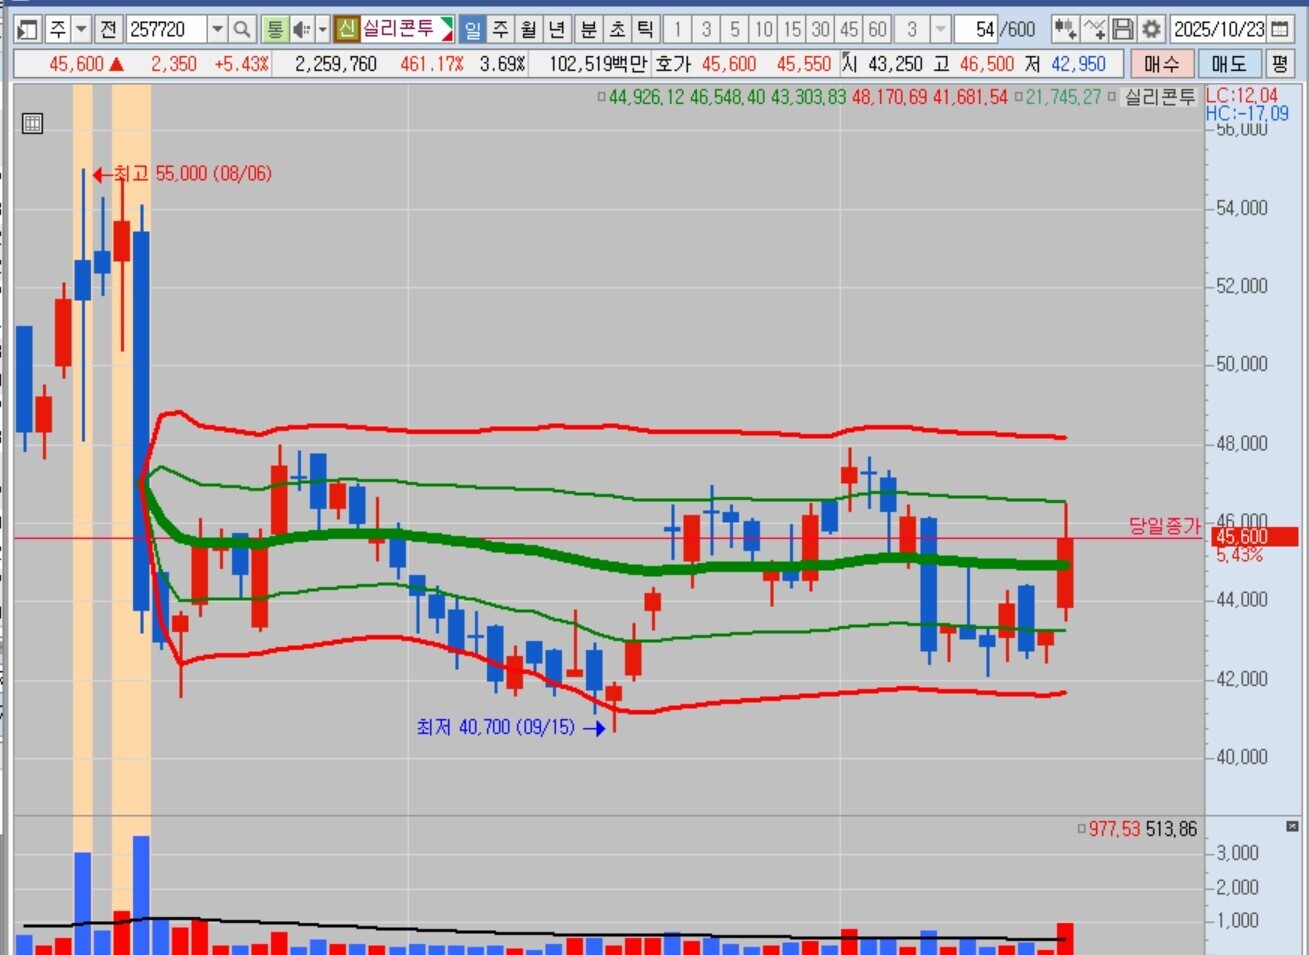The image size is (1309, 955).
Task: Click the 매도 sell button
Action: [1228, 64]
